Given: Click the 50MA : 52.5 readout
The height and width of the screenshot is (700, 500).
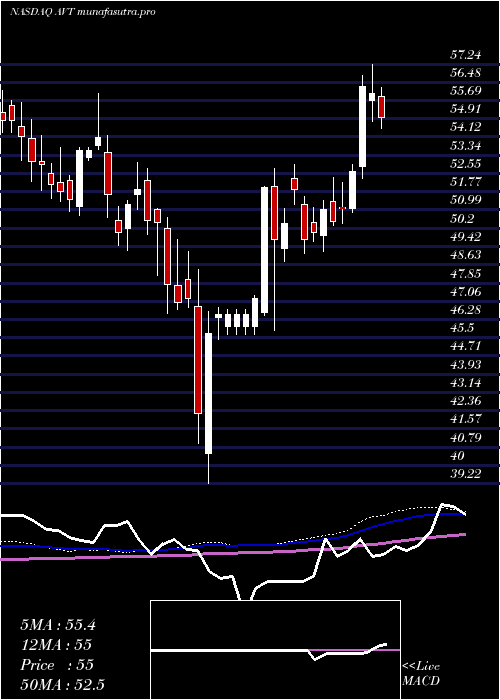Looking at the screenshot, I should pyautogui.click(x=62, y=685).
